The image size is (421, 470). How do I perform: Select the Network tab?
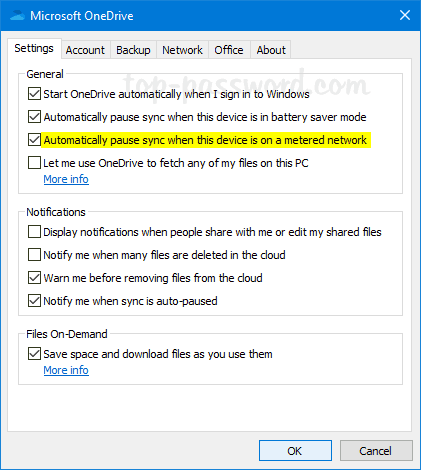click(x=182, y=50)
